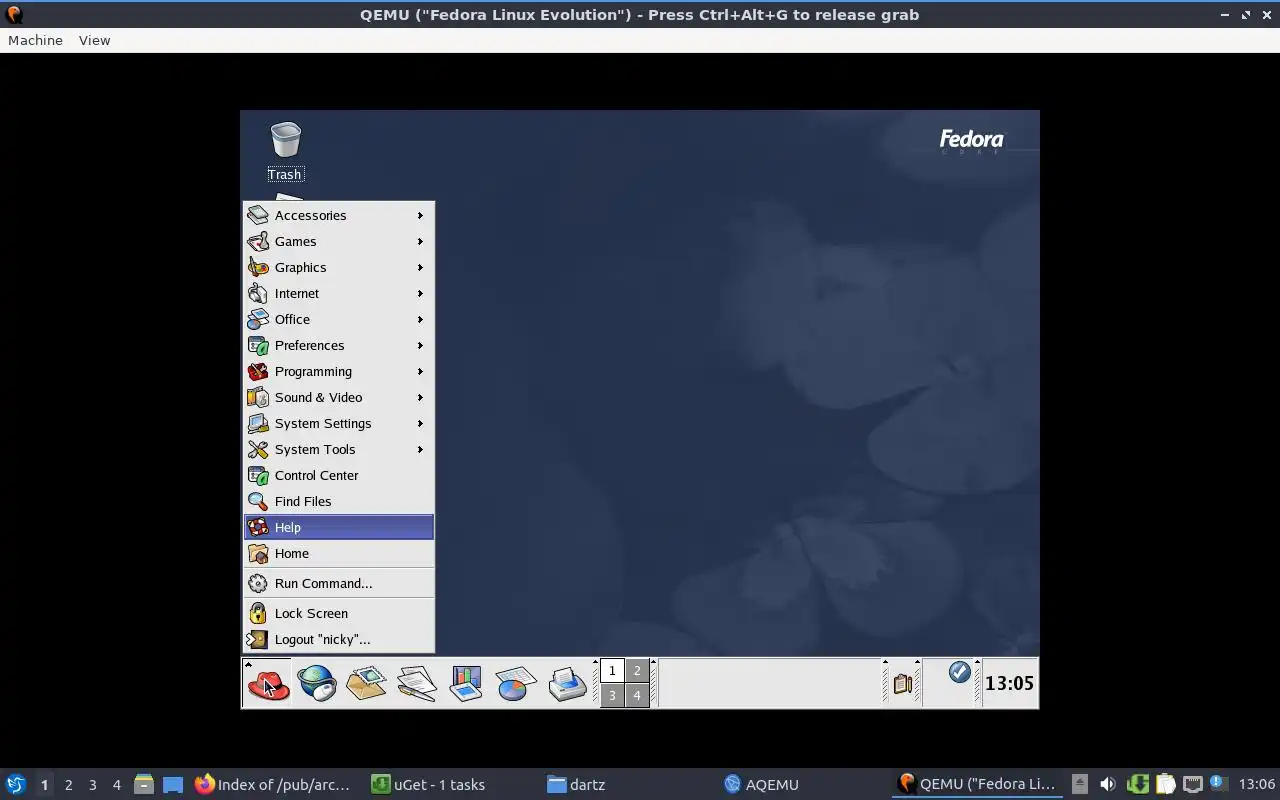Image resolution: width=1280 pixels, height=800 pixels.
Task: Expand Sound & Video submenu arrow
Action: [x=420, y=397]
